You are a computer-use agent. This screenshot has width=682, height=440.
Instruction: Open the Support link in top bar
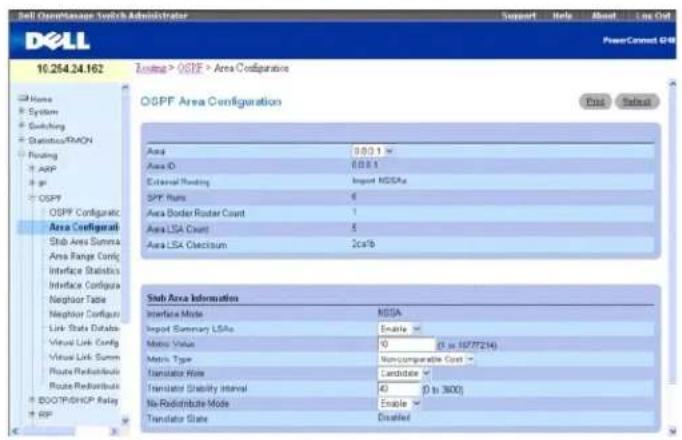519,16
